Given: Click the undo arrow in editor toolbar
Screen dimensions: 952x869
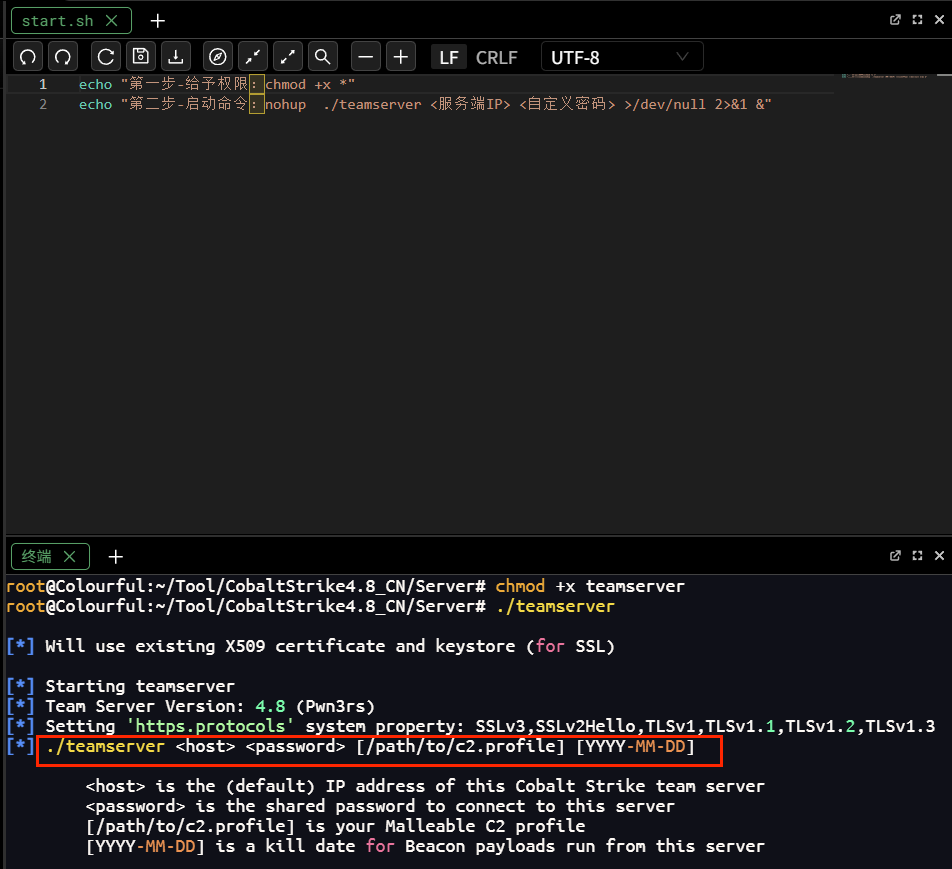Looking at the screenshot, I should 28,57.
